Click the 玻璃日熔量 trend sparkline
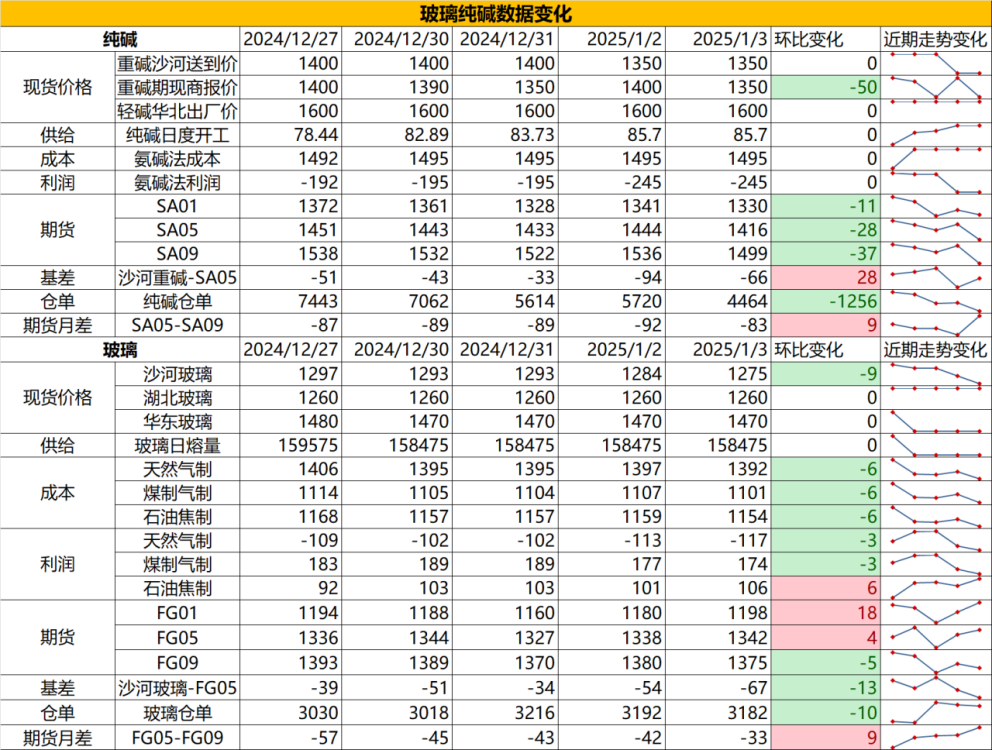The image size is (992, 750). click(x=936, y=446)
